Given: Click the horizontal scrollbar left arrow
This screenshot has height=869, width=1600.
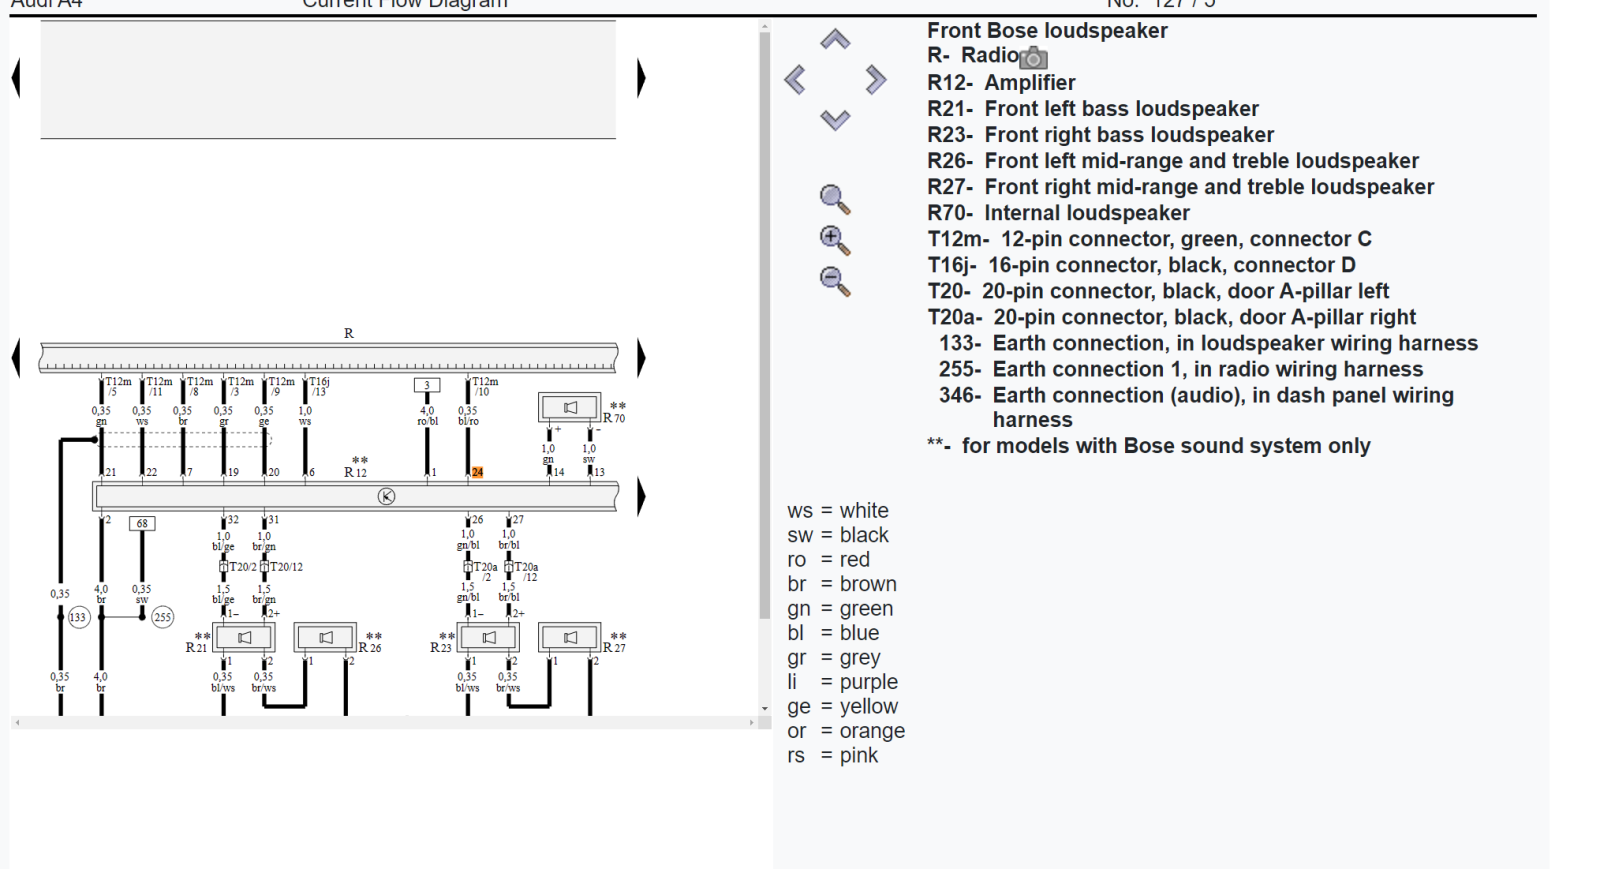Looking at the screenshot, I should point(16,722).
